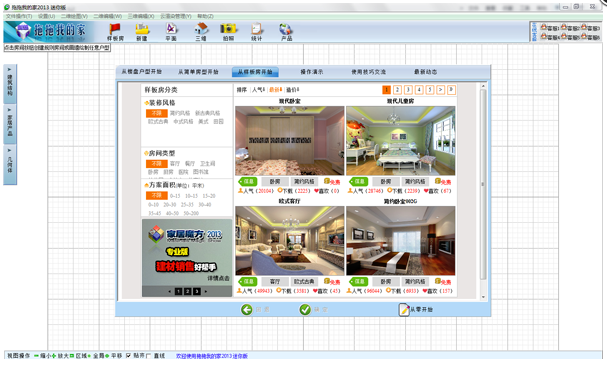607x368 pixels.
Task: Collapse the 方案面积 category header
Action: 174,185
